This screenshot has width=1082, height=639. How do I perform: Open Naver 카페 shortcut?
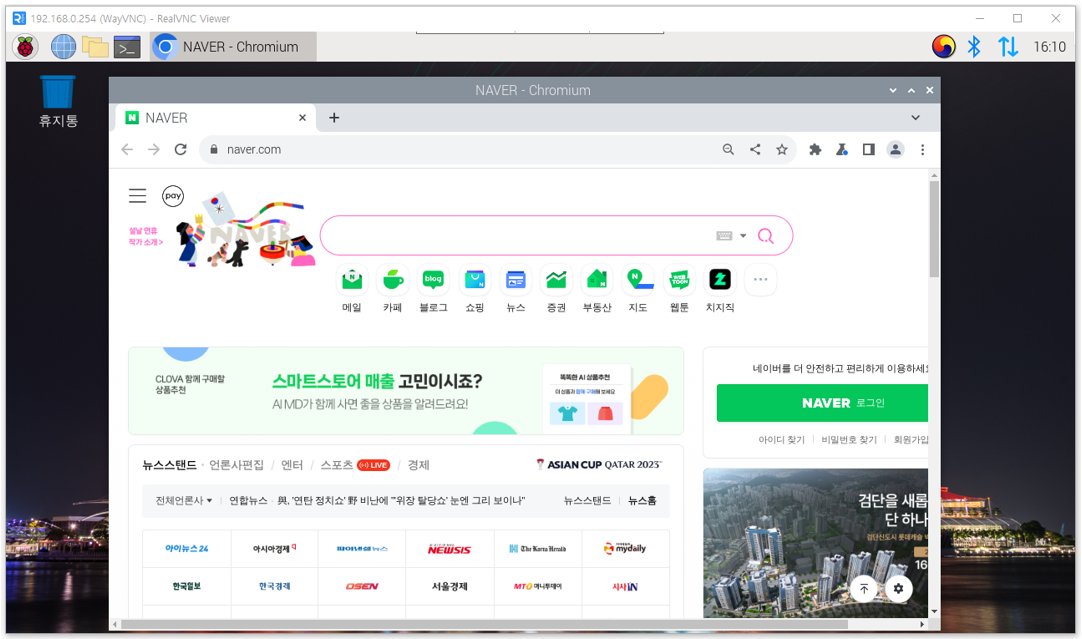[393, 288]
